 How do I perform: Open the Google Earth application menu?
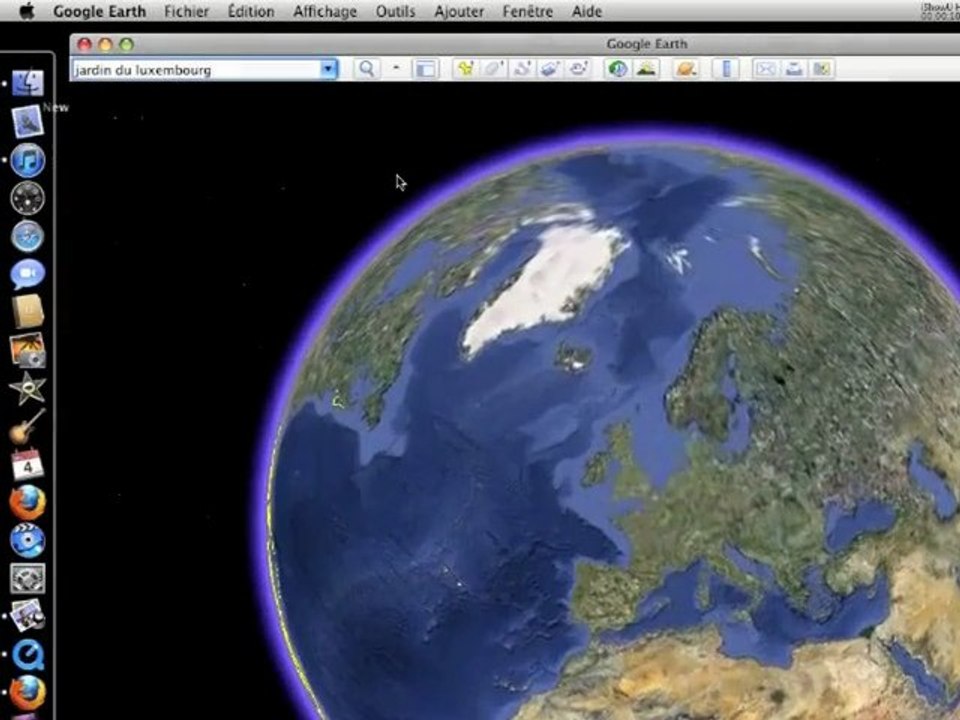(99, 11)
